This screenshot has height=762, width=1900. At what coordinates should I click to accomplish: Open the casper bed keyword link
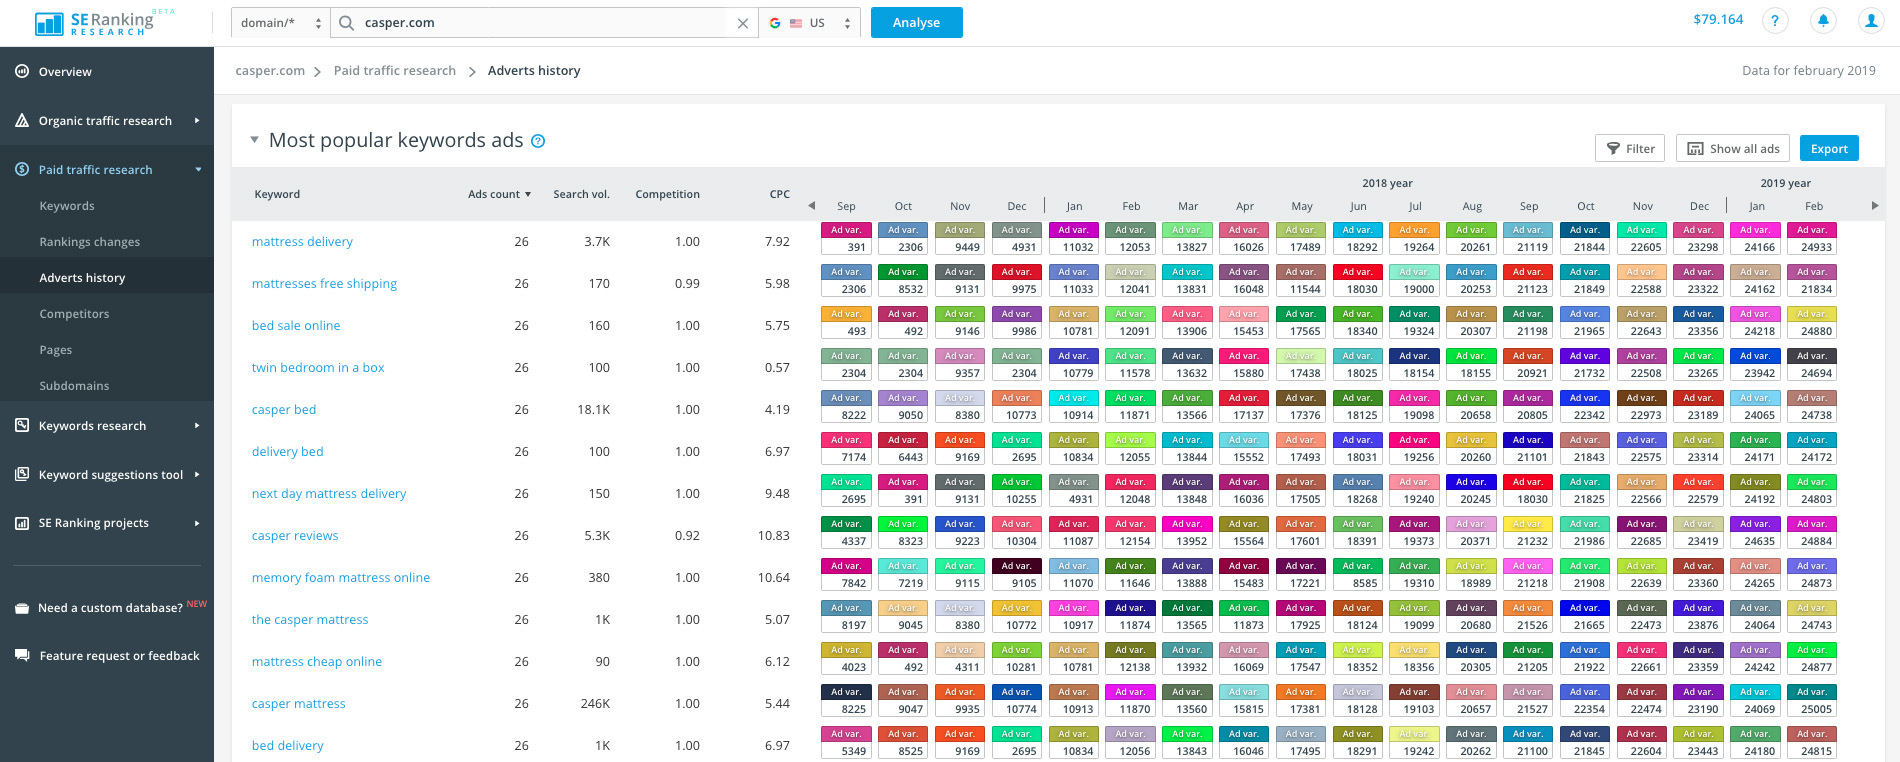(284, 410)
